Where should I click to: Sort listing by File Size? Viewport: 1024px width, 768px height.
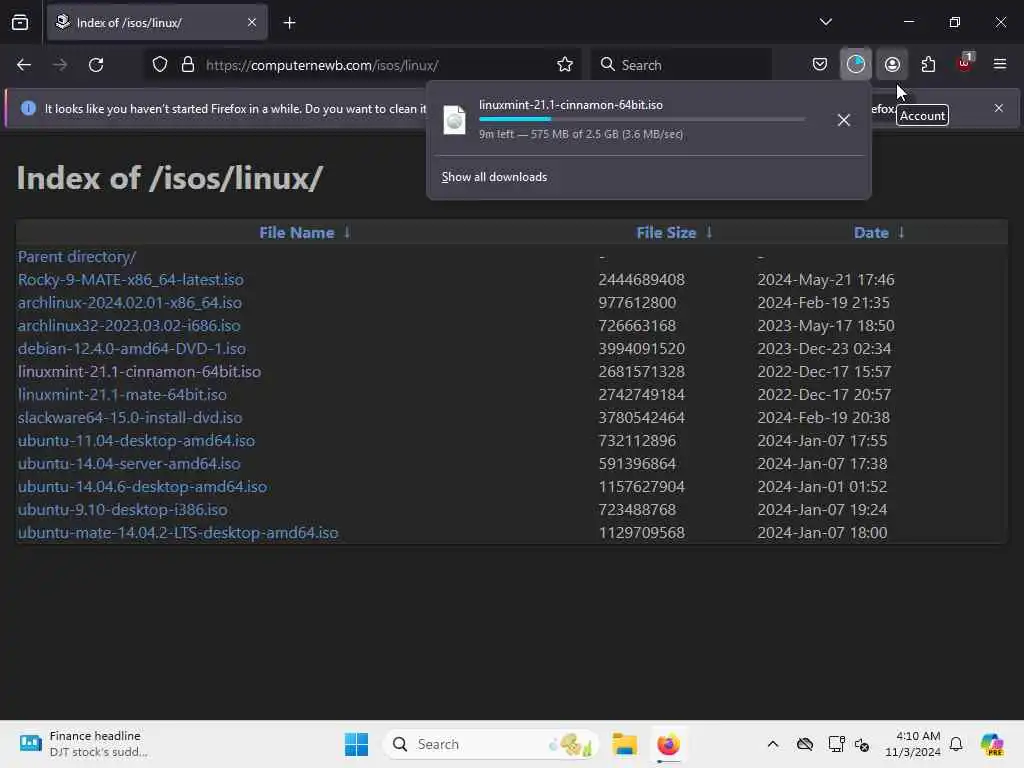point(666,232)
